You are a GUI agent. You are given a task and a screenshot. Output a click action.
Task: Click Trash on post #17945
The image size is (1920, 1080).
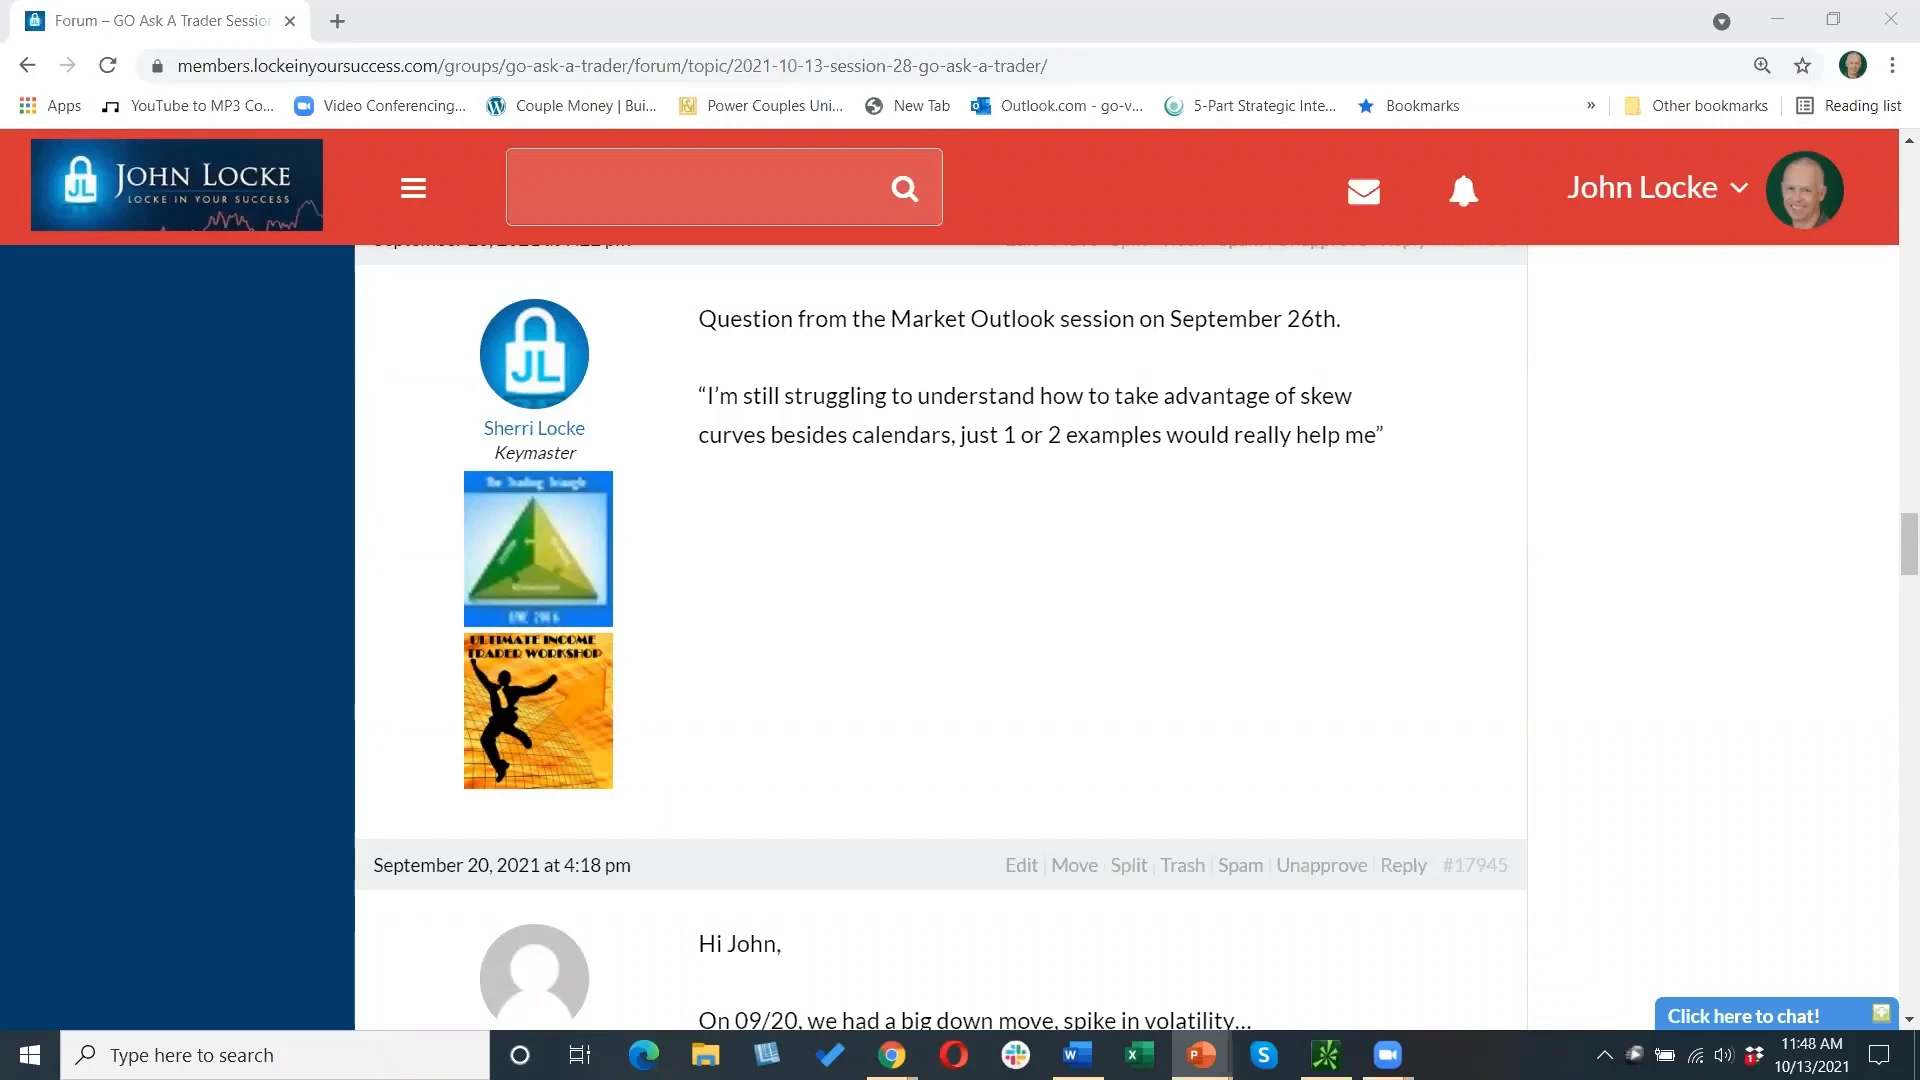click(1182, 865)
